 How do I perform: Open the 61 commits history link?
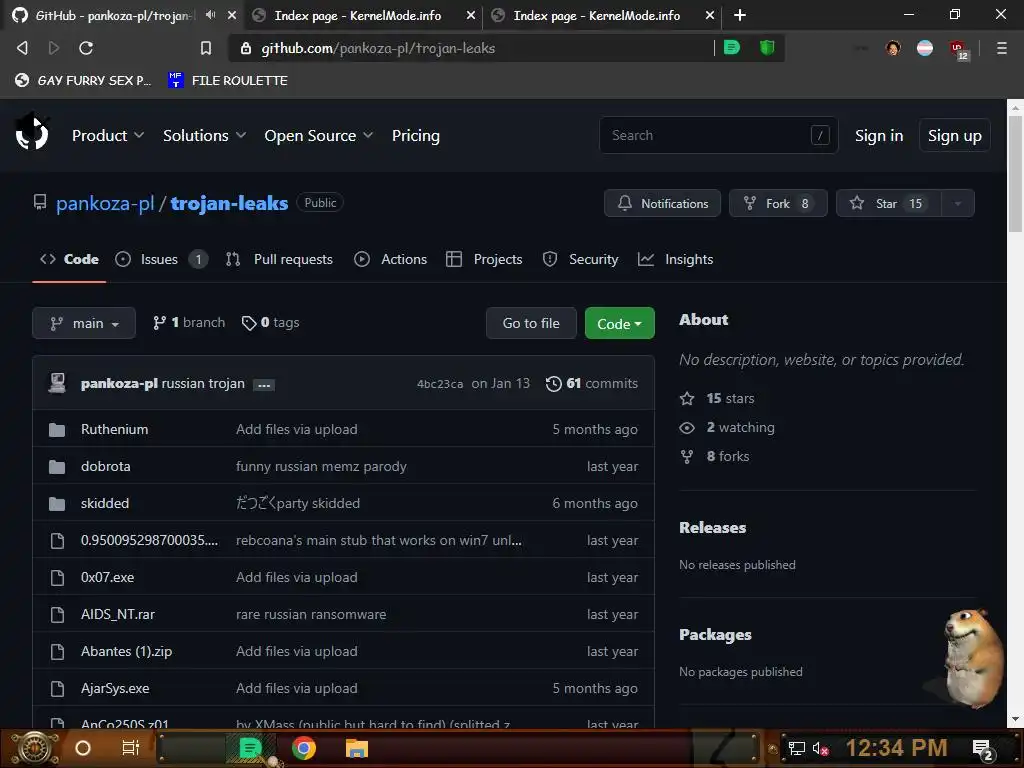pos(592,383)
